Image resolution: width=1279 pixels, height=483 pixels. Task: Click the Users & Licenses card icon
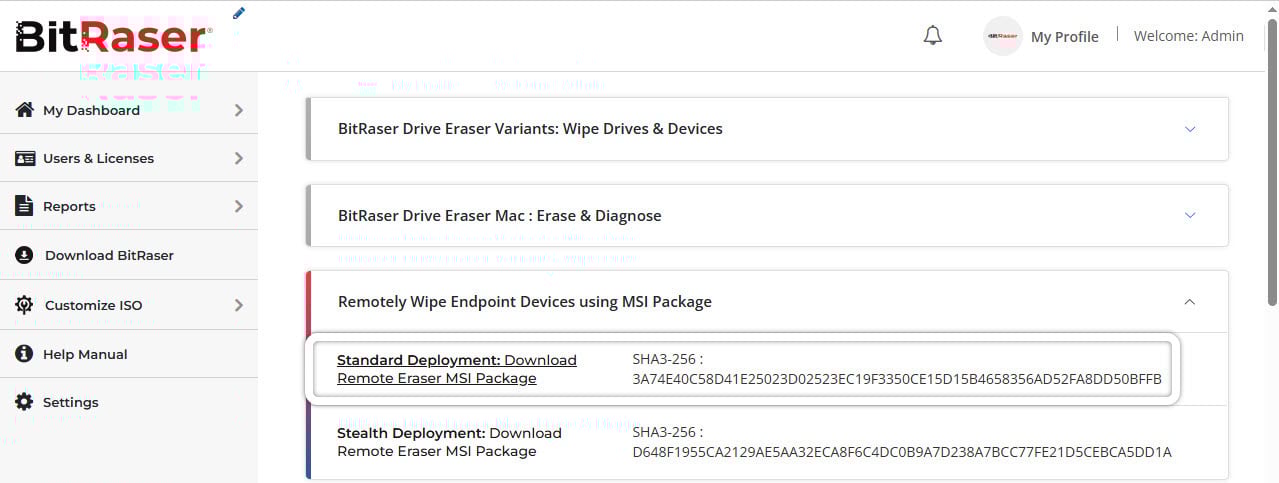(x=25, y=158)
